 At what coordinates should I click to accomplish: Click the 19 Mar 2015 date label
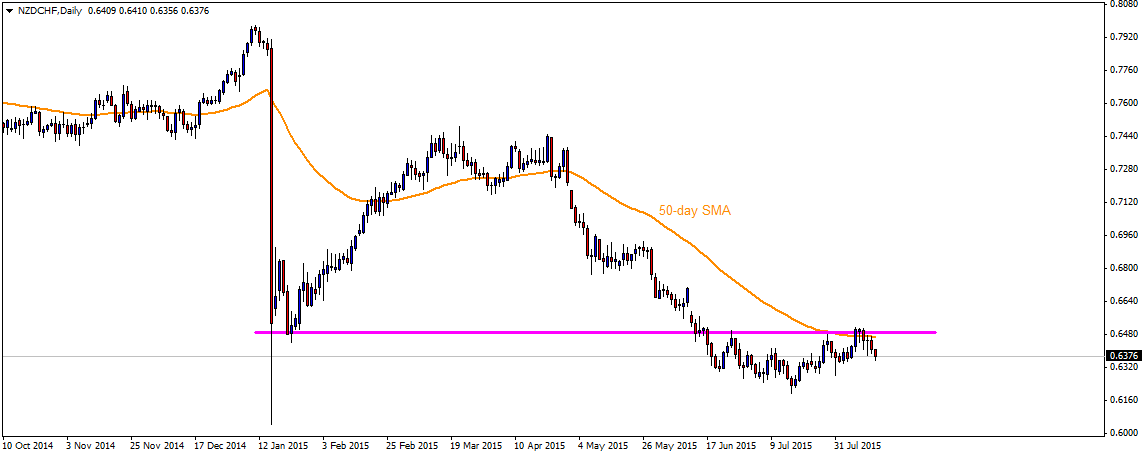474,445
